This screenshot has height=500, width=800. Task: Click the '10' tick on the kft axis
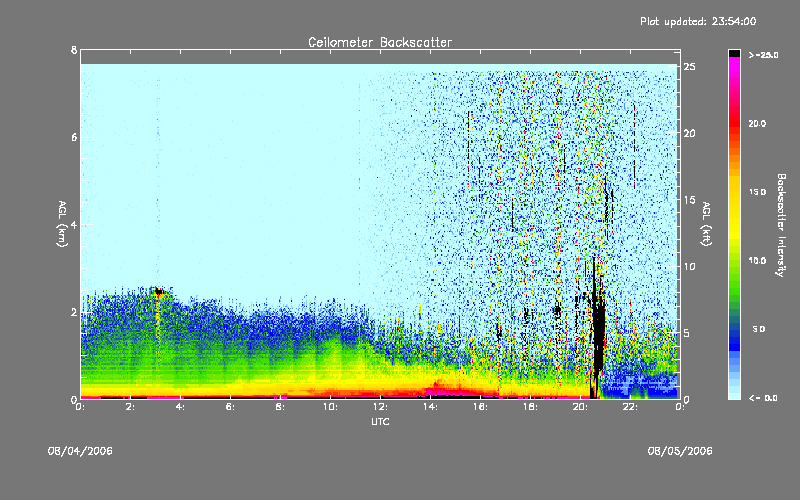click(x=689, y=266)
